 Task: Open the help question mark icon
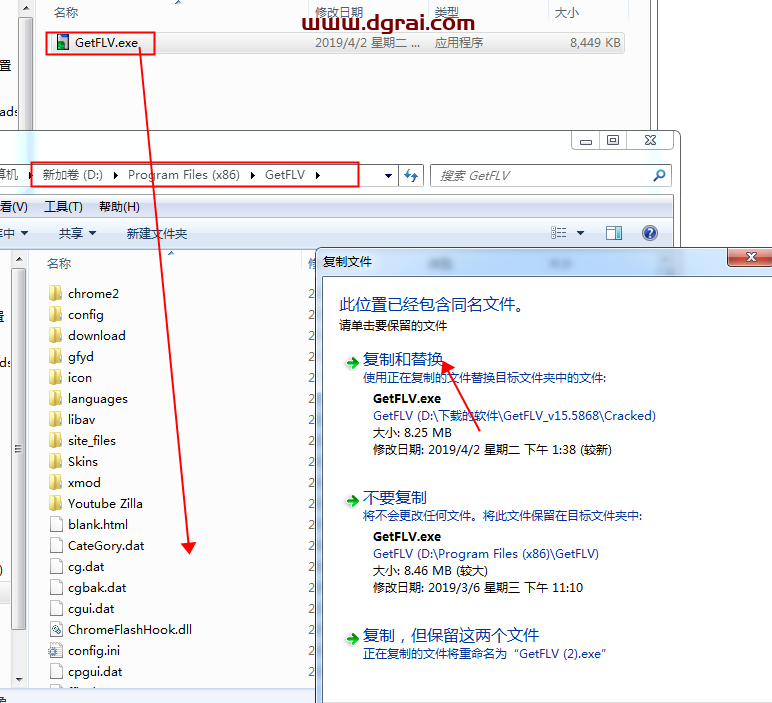[650, 233]
